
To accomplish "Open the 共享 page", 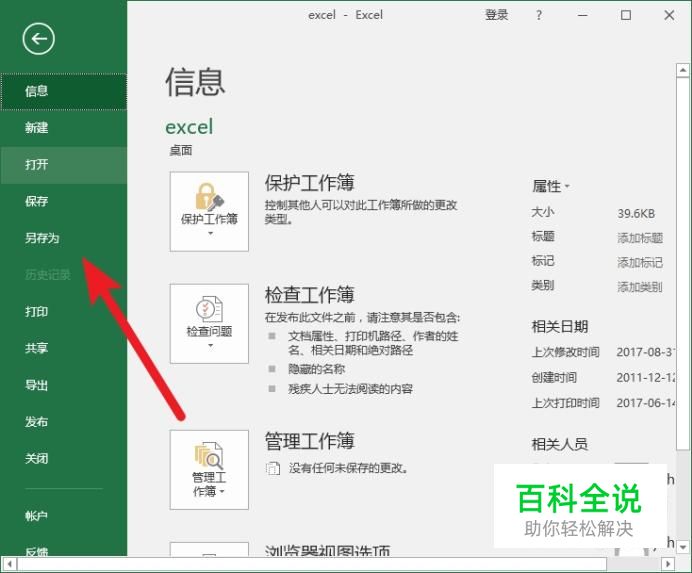I will [x=64, y=348].
